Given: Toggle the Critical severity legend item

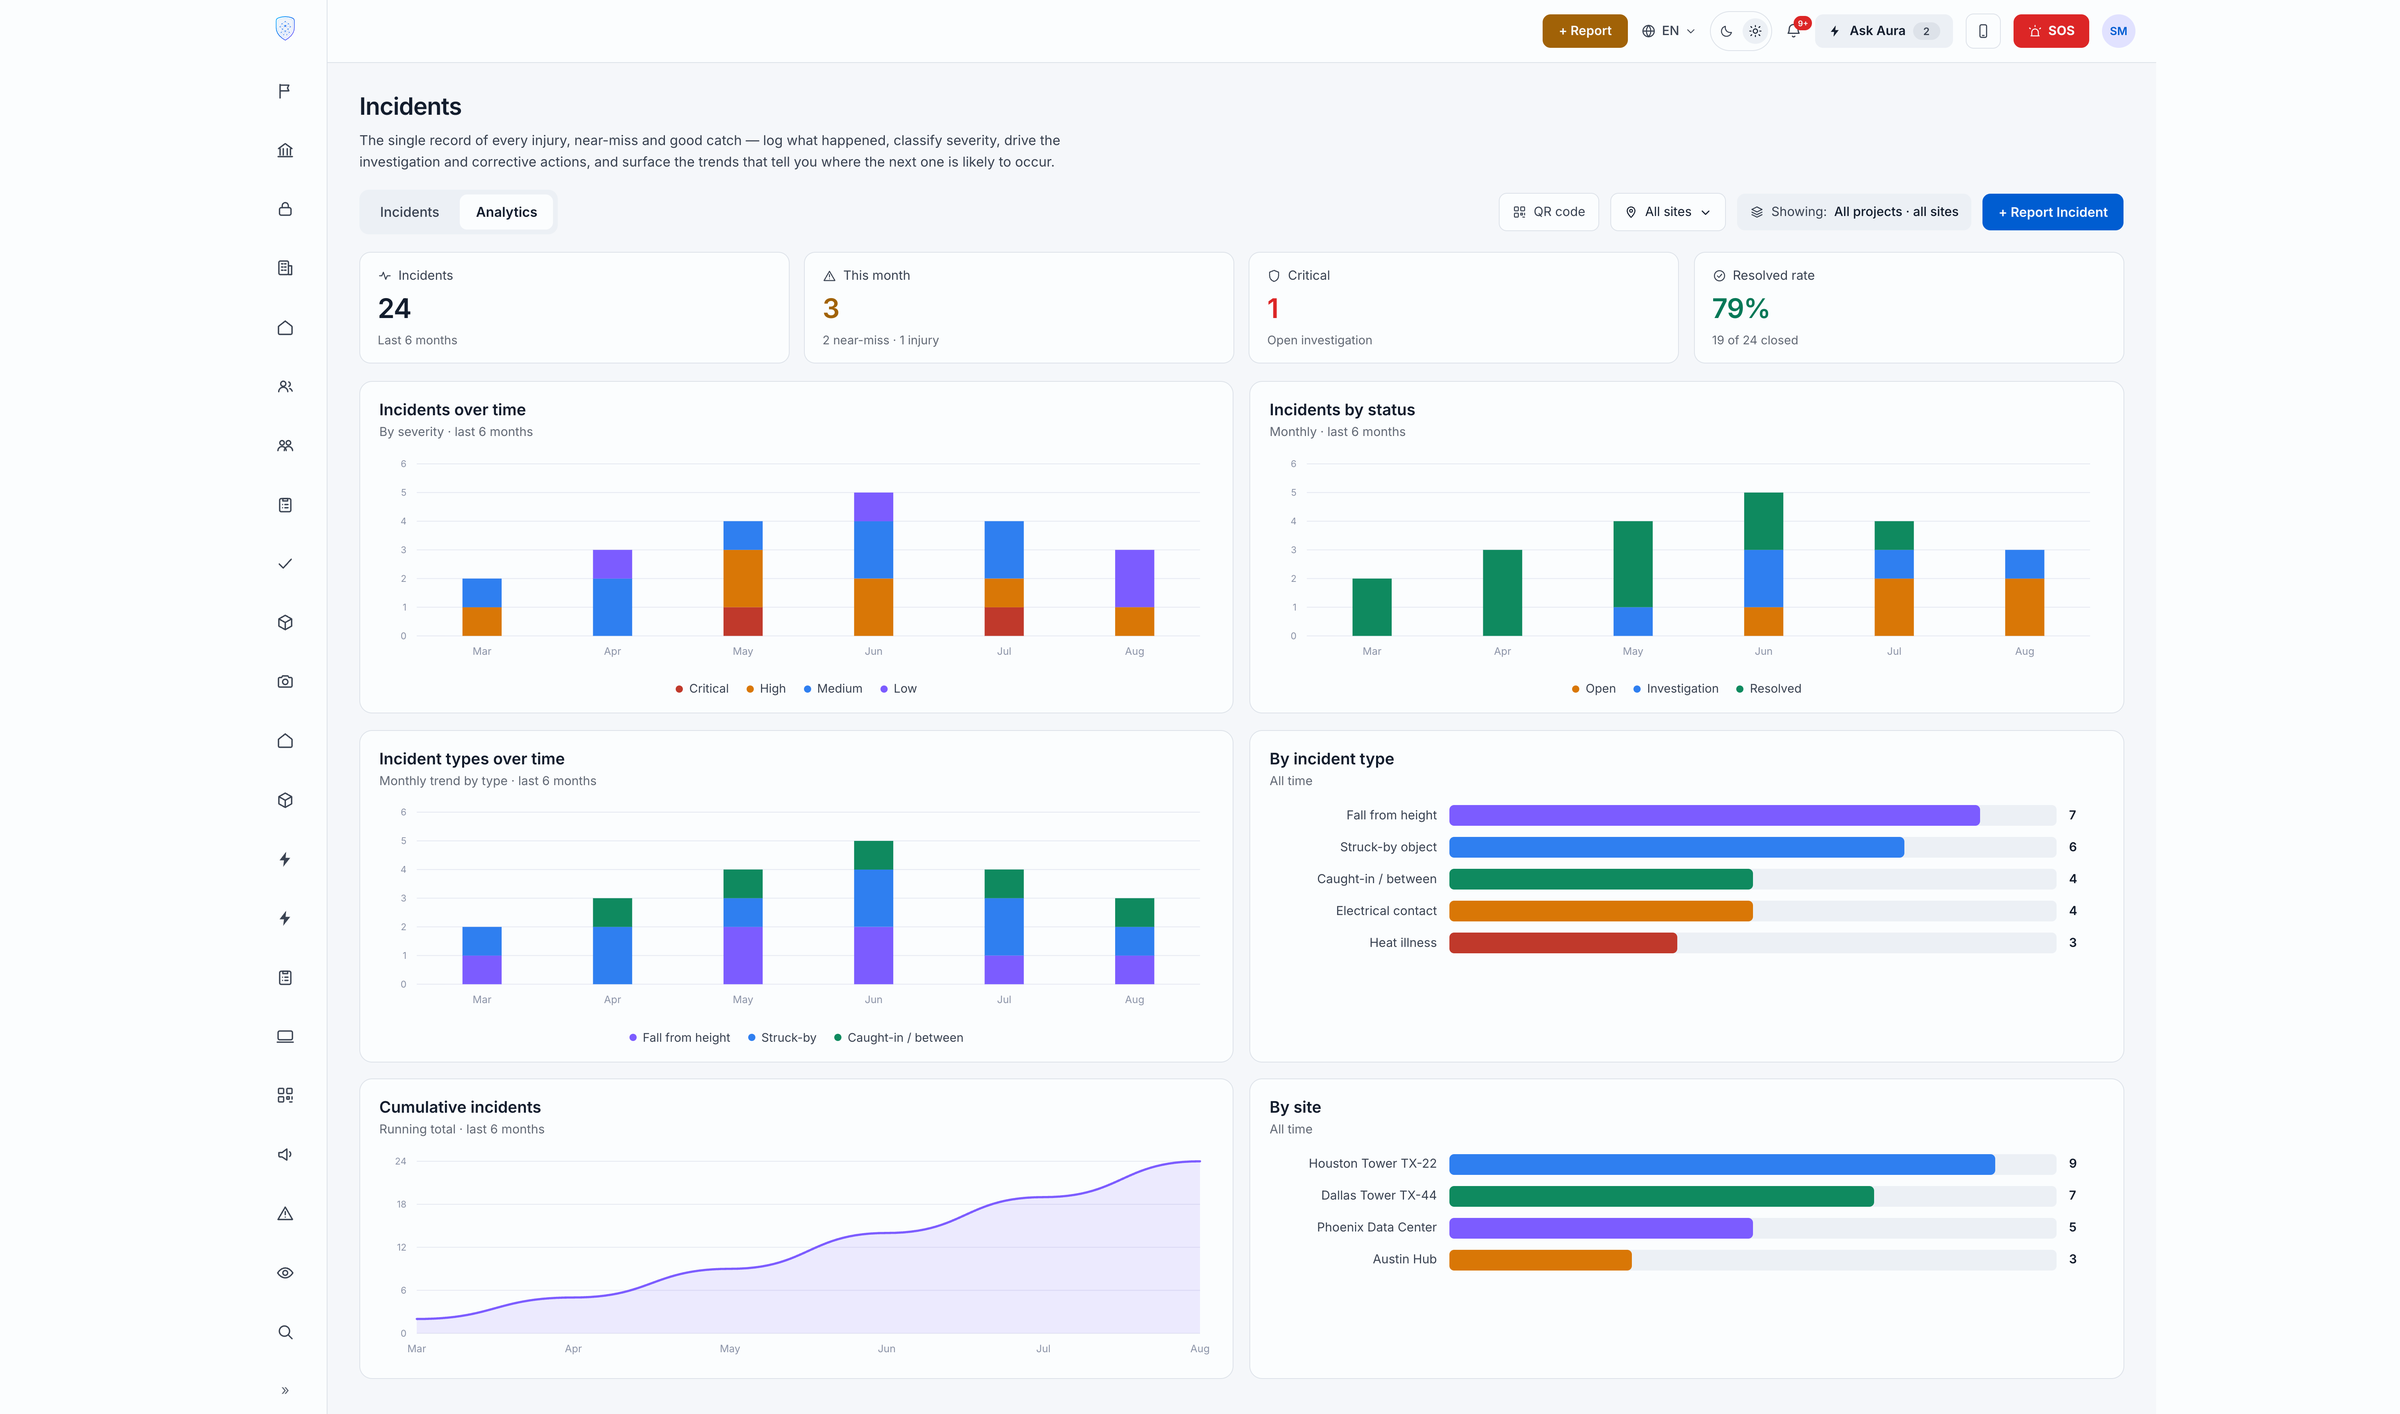Looking at the screenshot, I should point(702,689).
